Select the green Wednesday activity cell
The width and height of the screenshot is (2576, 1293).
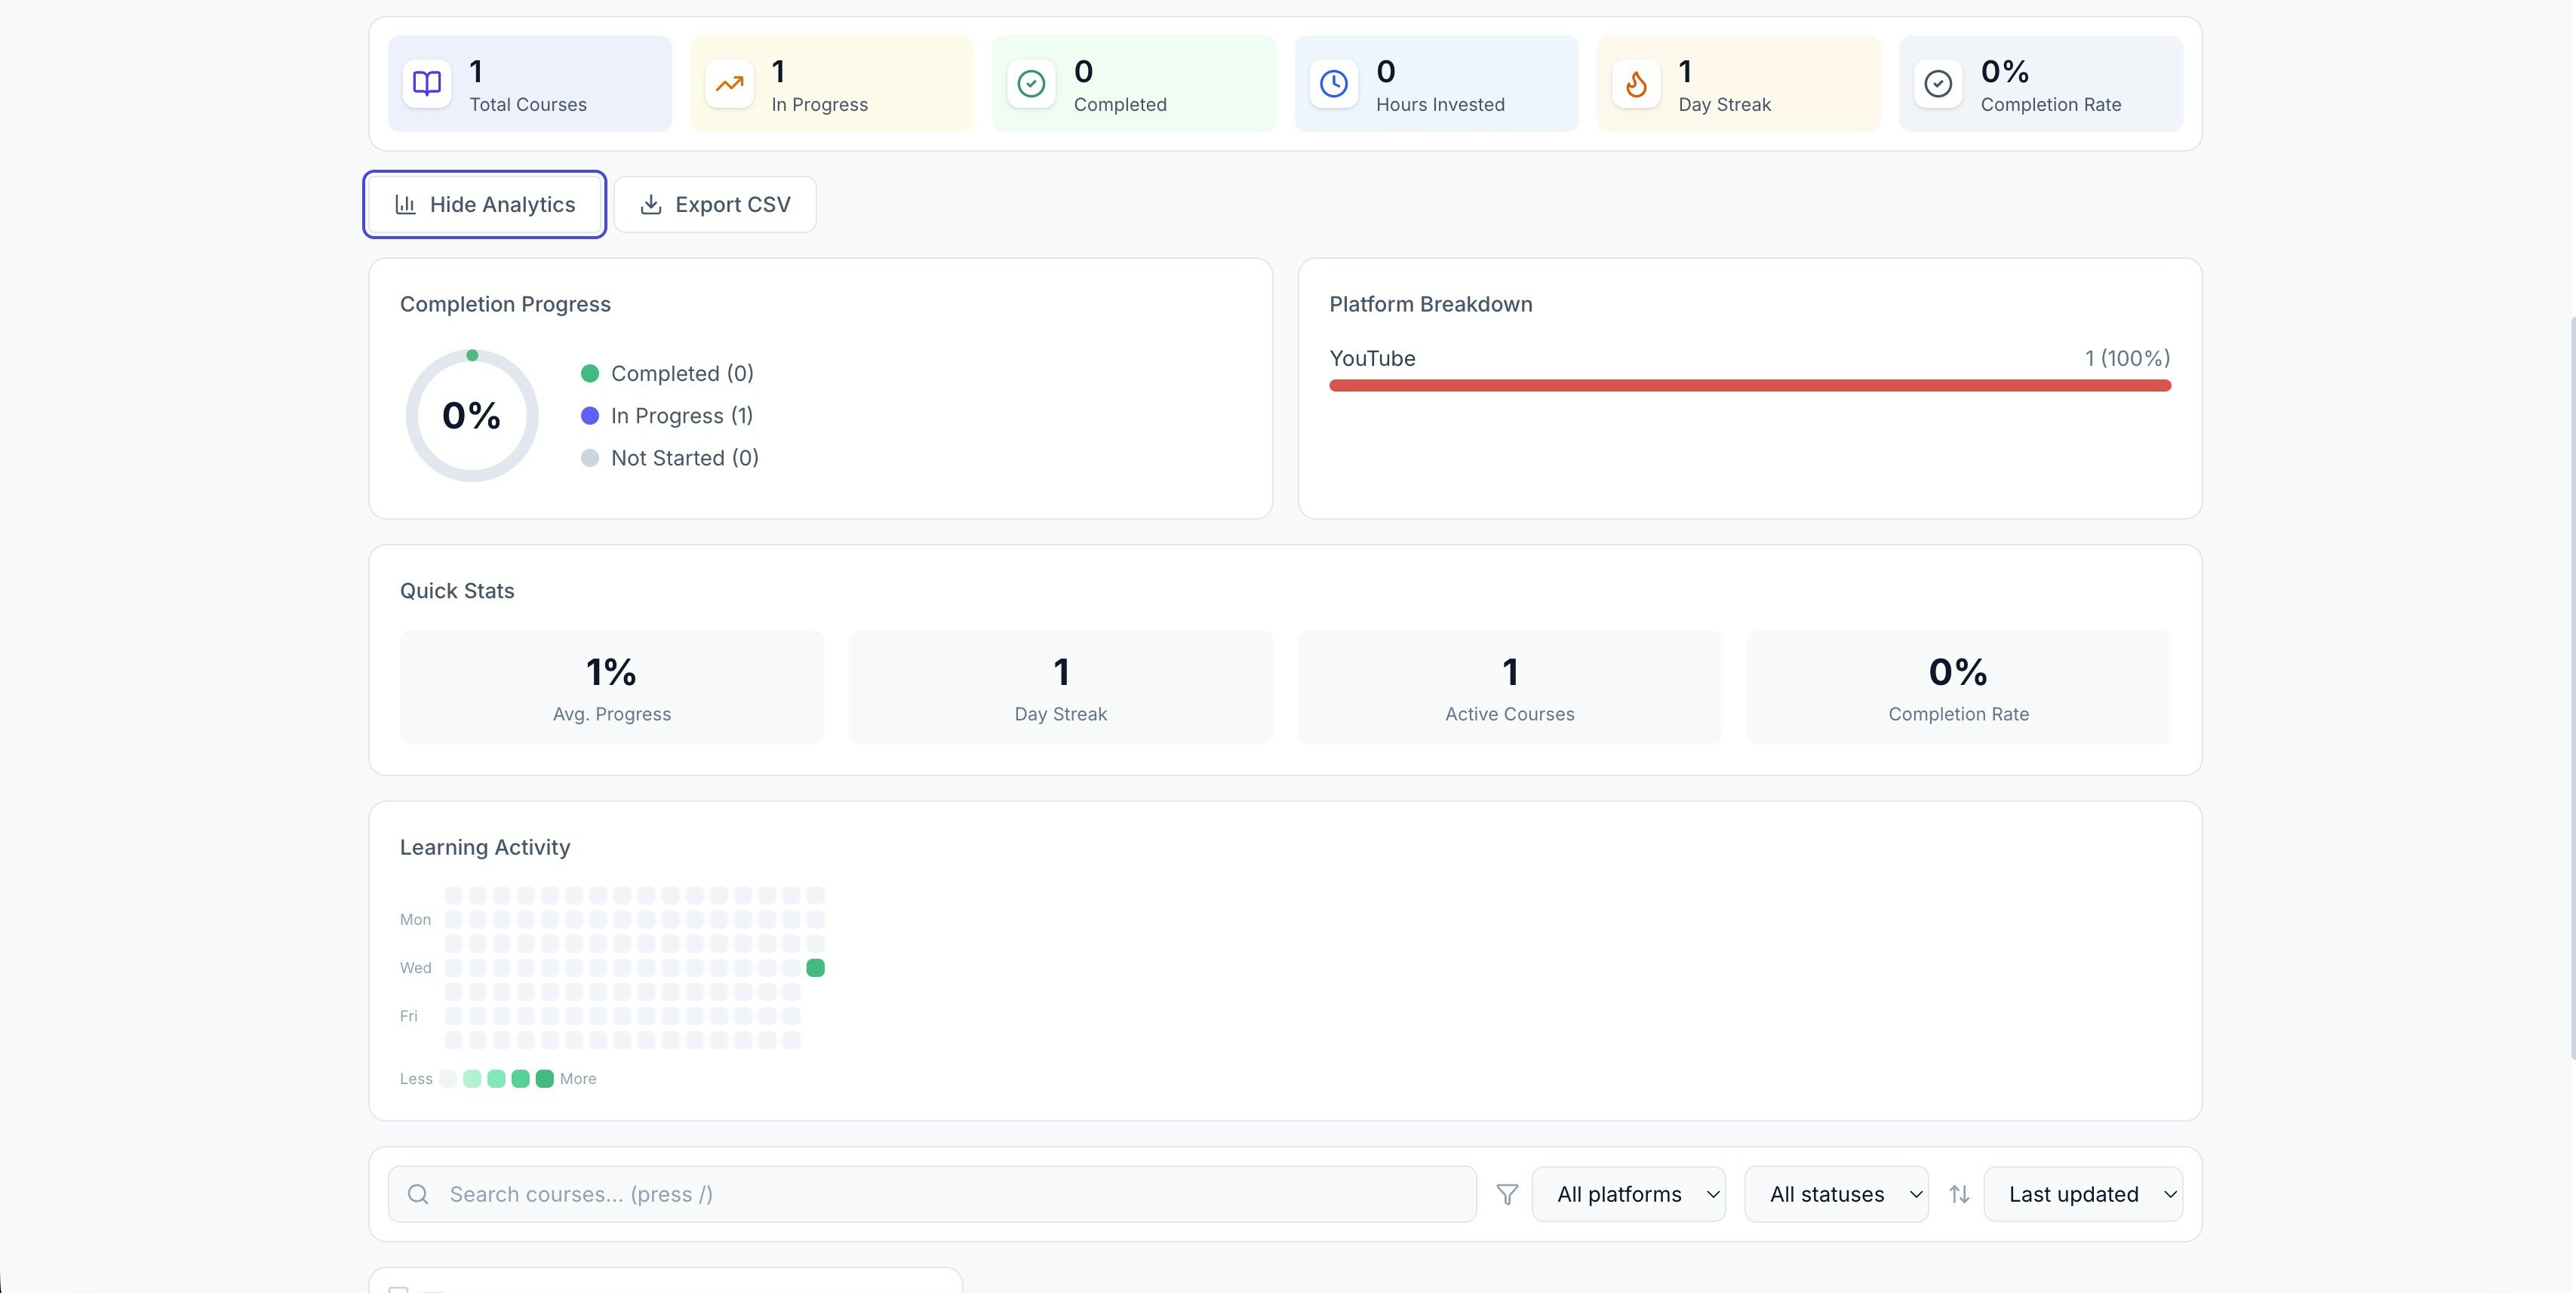click(x=815, y=968)
